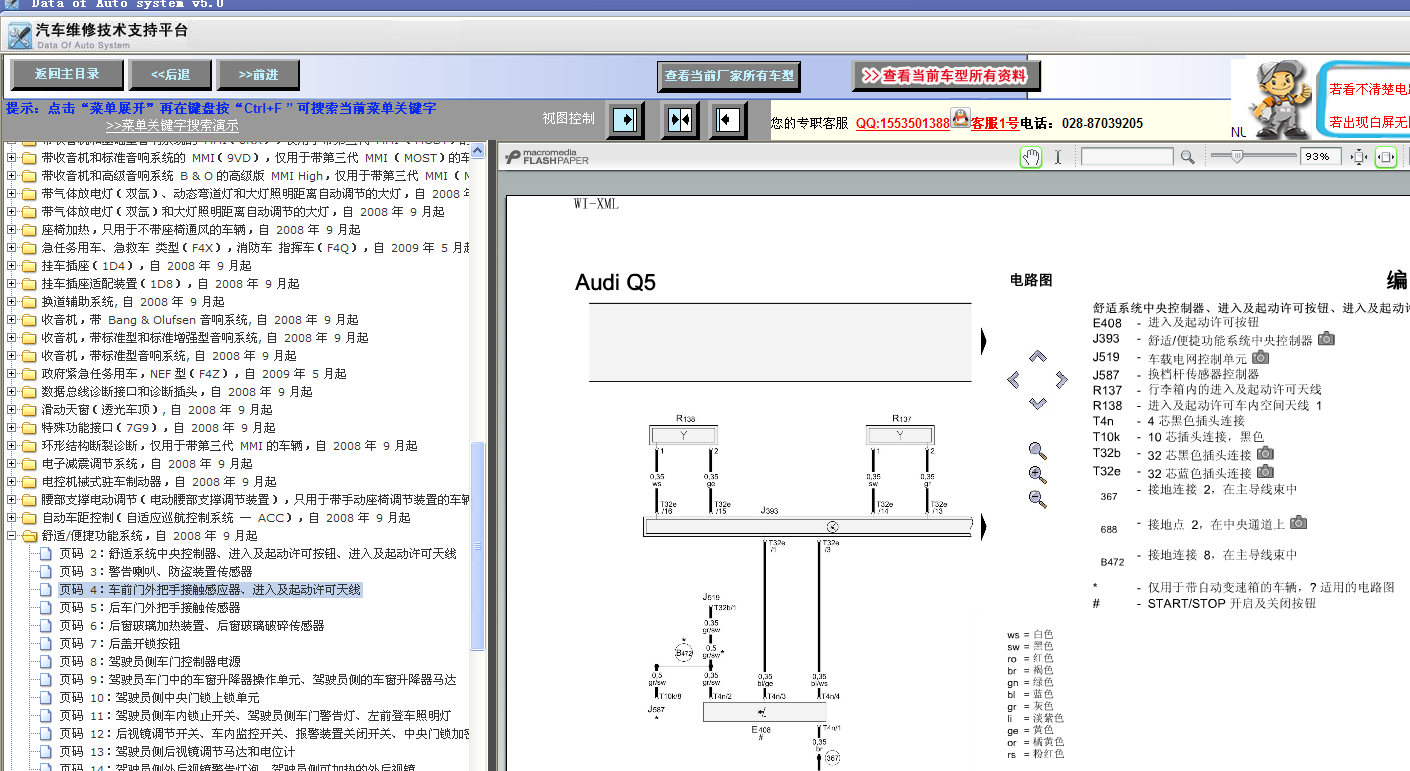Open page 6 后窗玻璃加热装置 entry

point(191,626)
